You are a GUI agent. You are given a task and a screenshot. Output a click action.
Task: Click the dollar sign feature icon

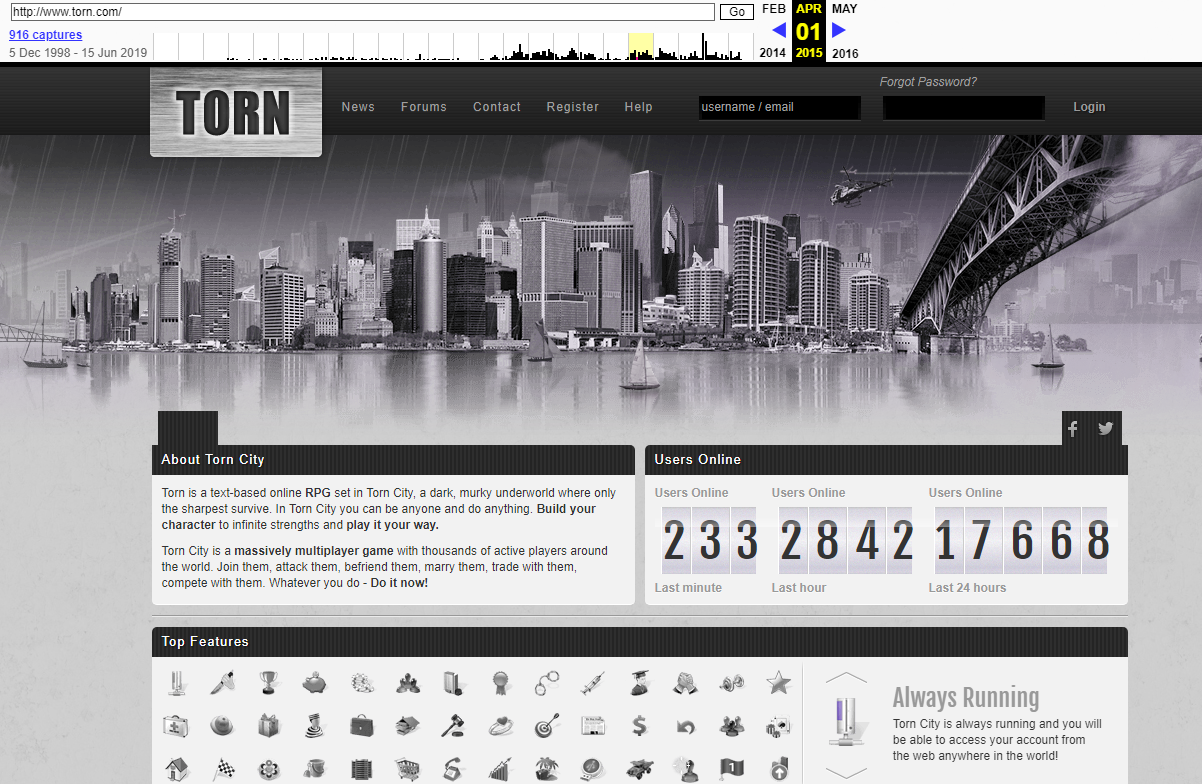coord(639,725)
